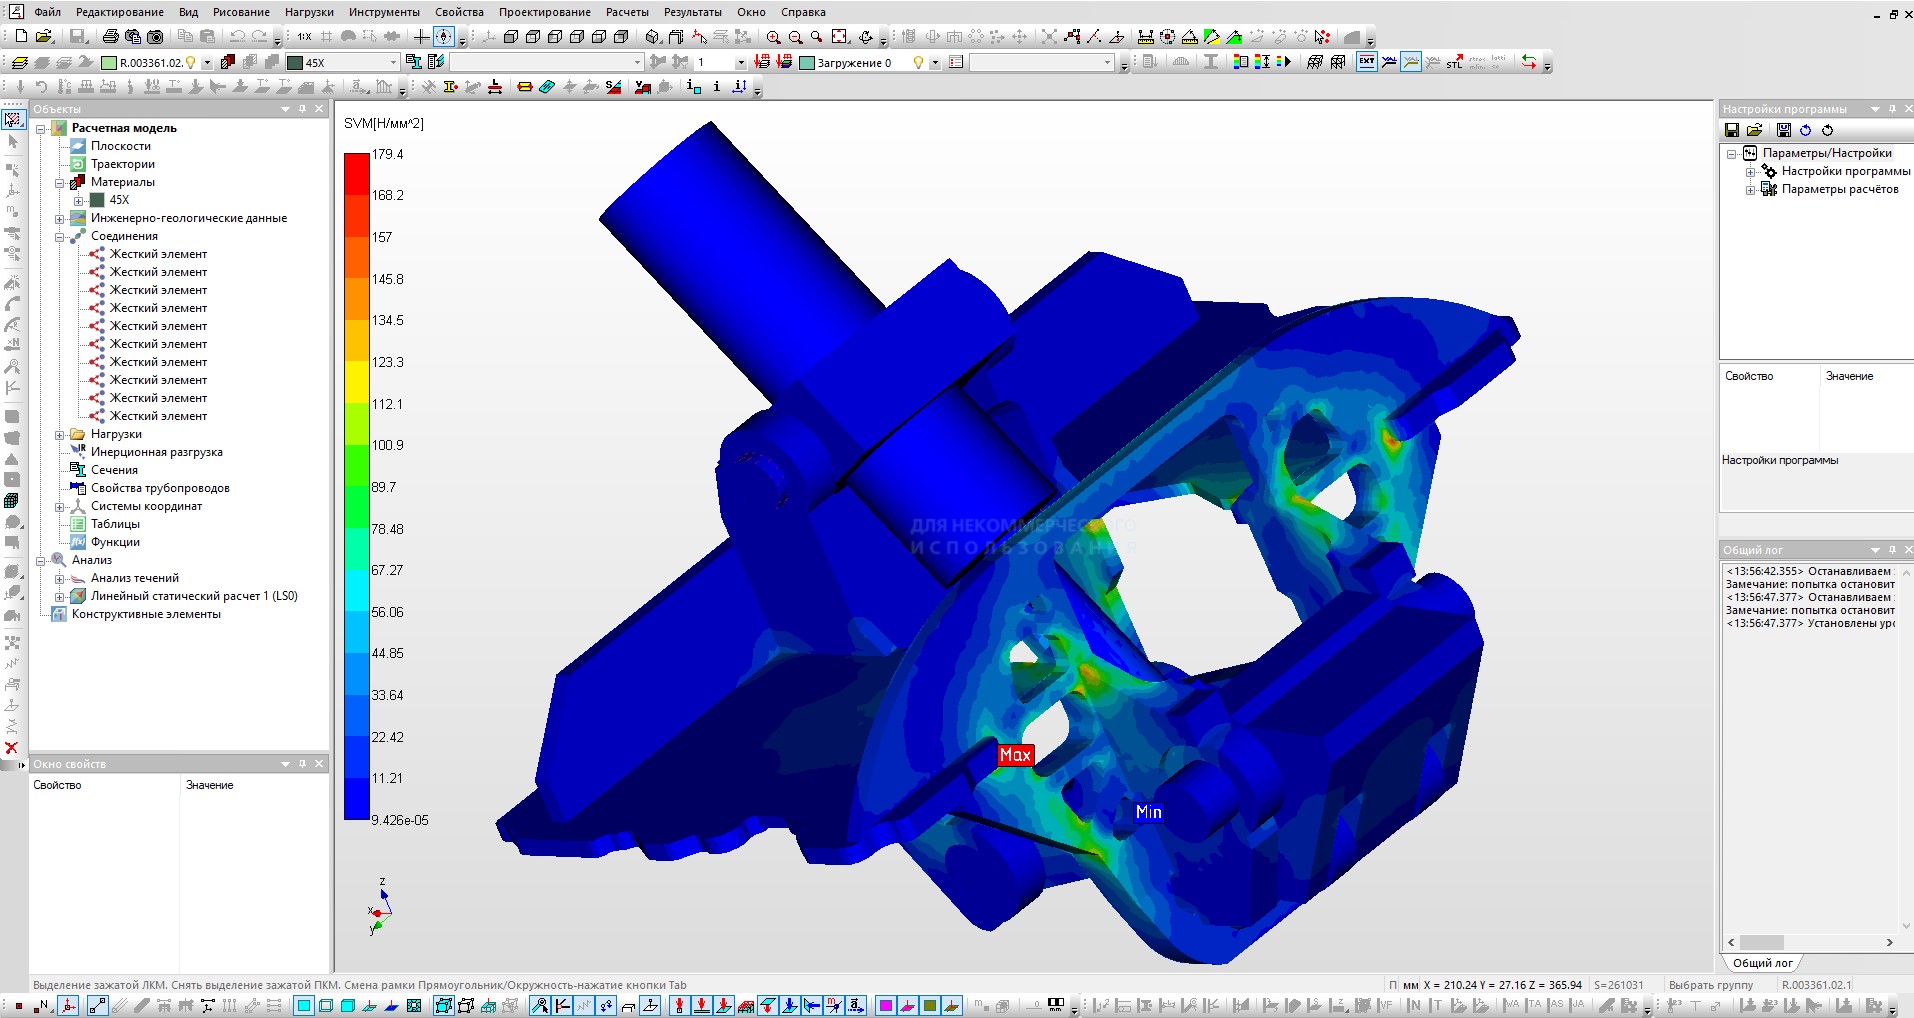Expand the Нагрузки tree node
Screen dimensions: 1914x1018
coord(60,435)
